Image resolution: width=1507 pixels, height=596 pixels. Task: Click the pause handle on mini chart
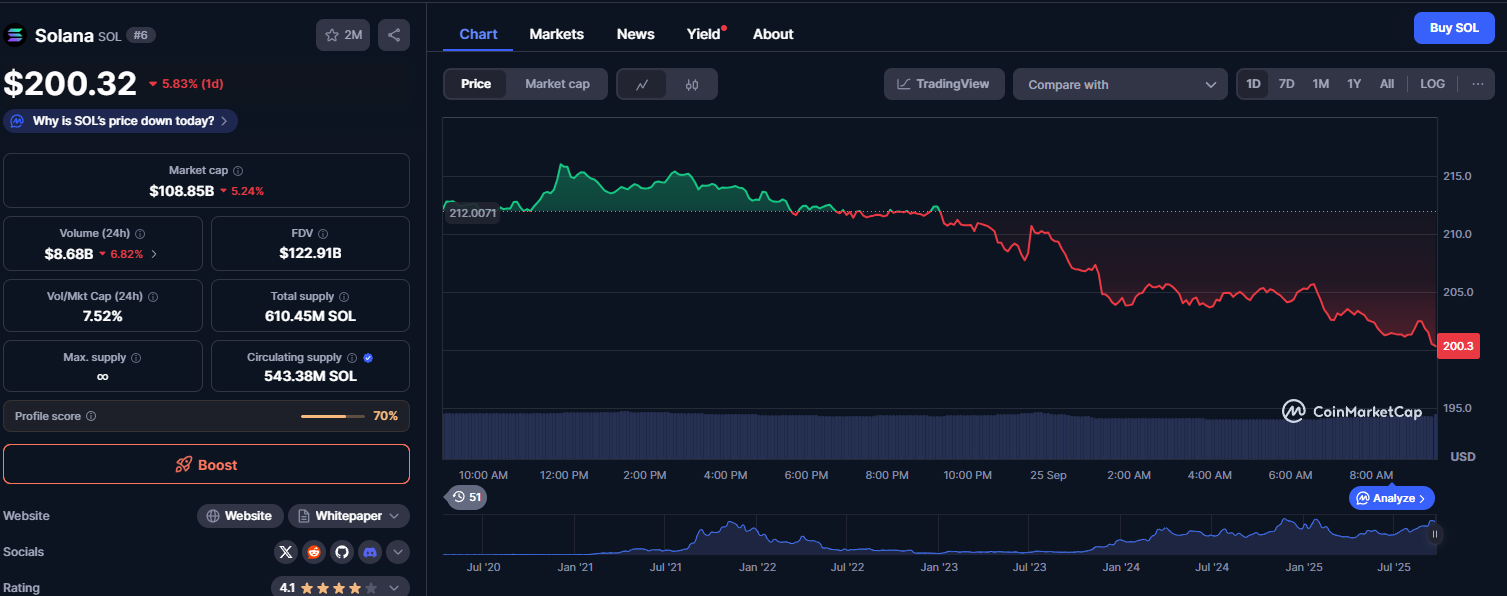coord(1435,535)
